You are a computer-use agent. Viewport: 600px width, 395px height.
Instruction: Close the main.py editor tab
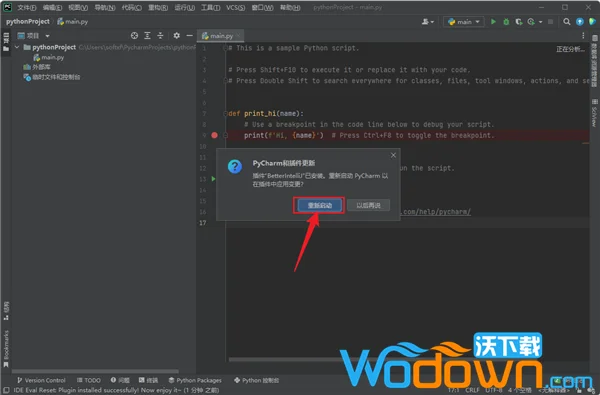pos(238,36)
